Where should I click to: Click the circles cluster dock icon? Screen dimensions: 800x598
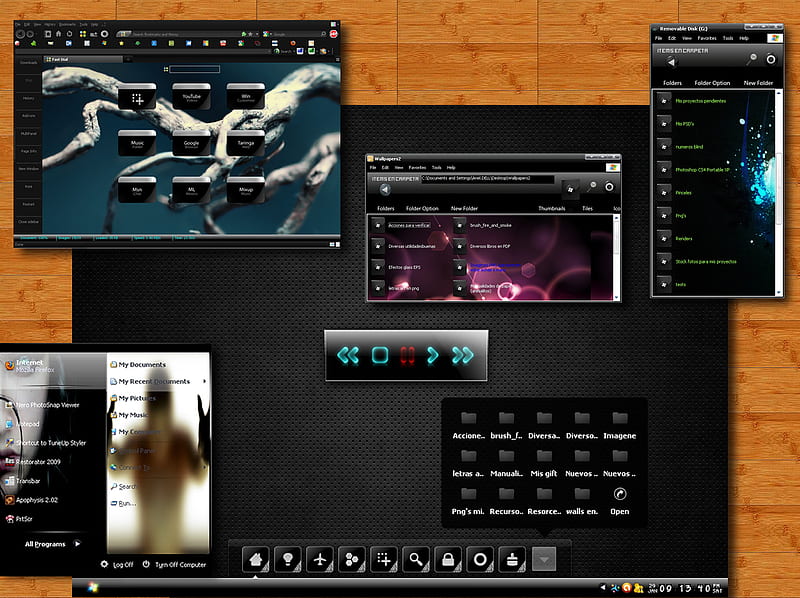(x=352, y=560)
